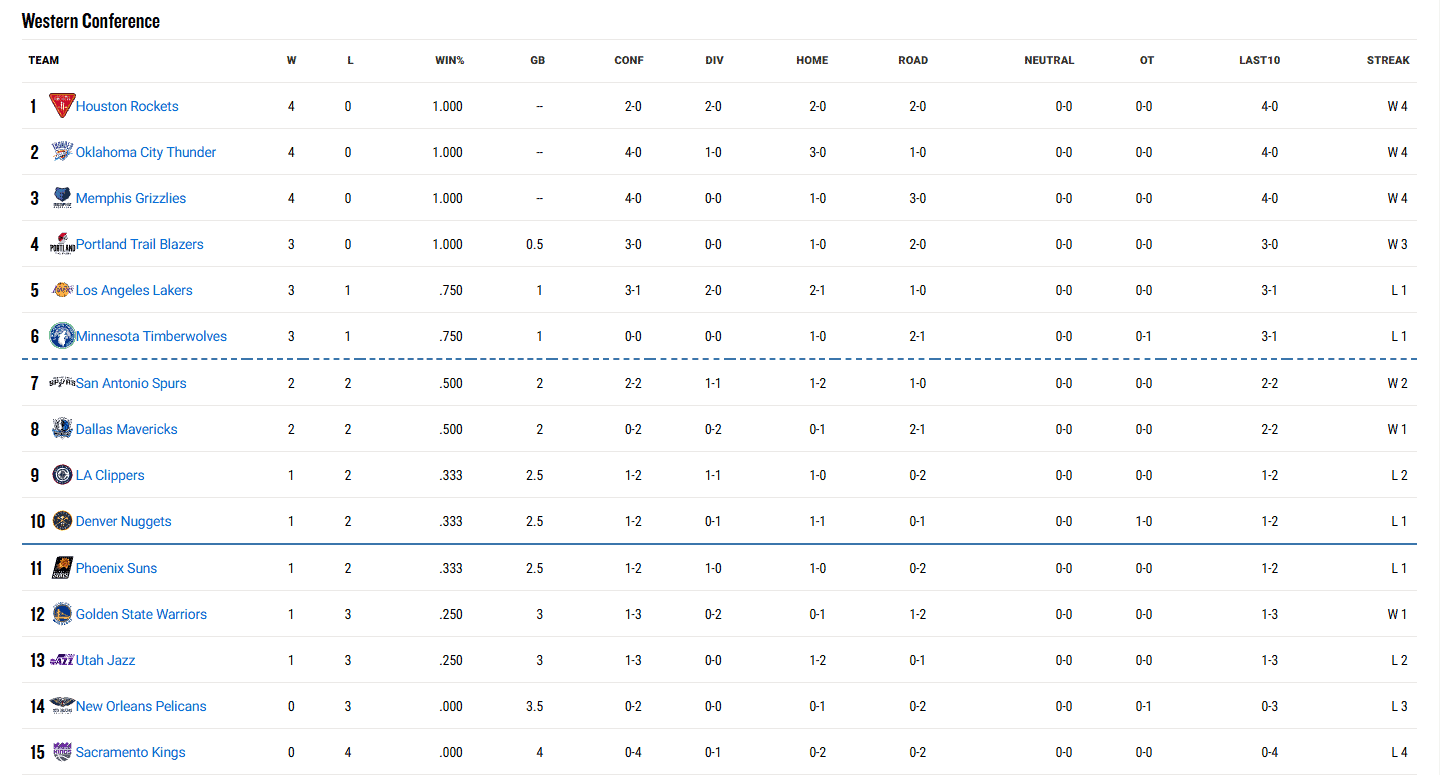Click the San Antonio Spurs logo
1440x775 pixels.
coord(62,383)
